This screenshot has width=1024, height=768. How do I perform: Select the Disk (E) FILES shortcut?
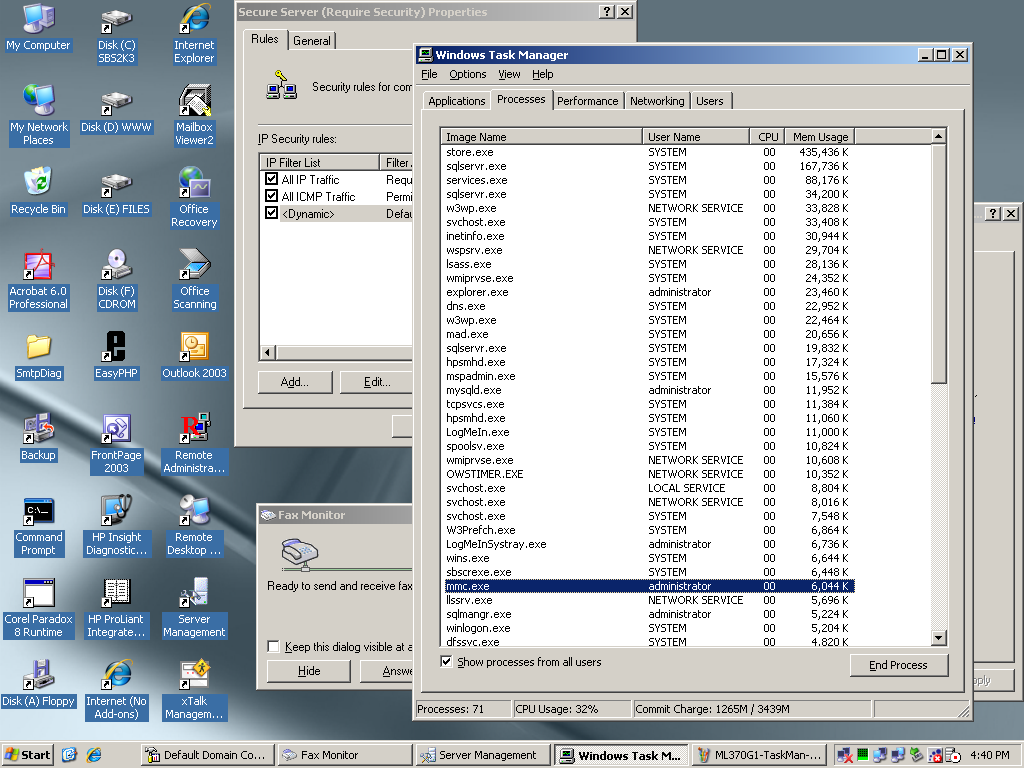point(116,193)
